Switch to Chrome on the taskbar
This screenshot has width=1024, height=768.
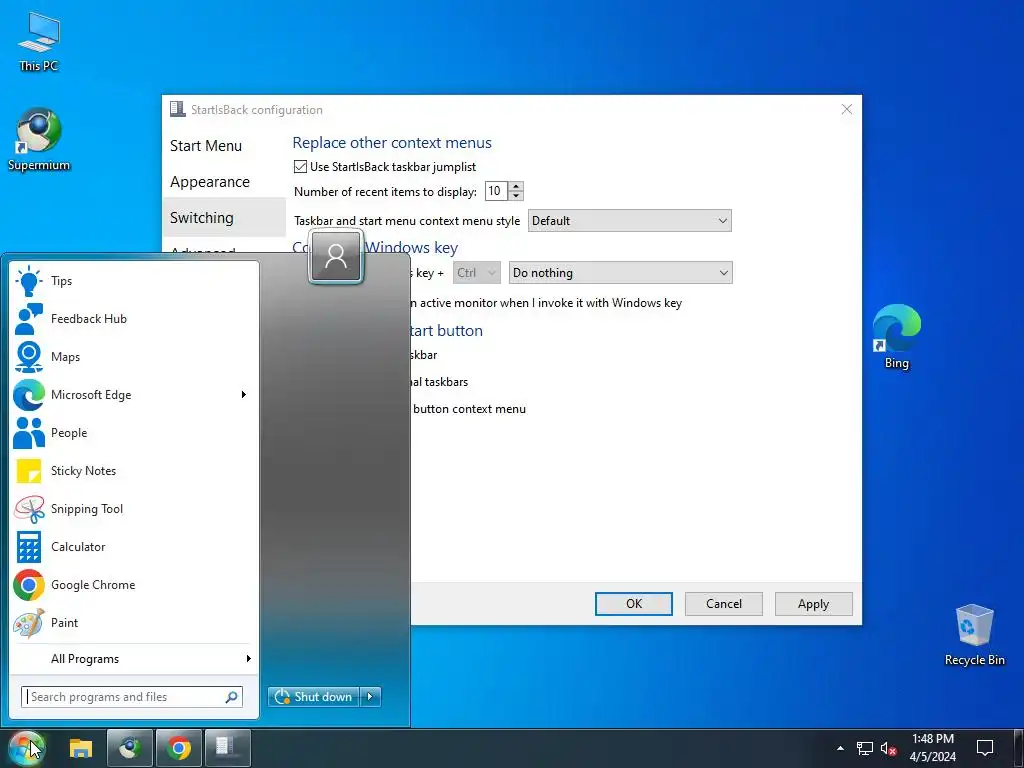179,748
